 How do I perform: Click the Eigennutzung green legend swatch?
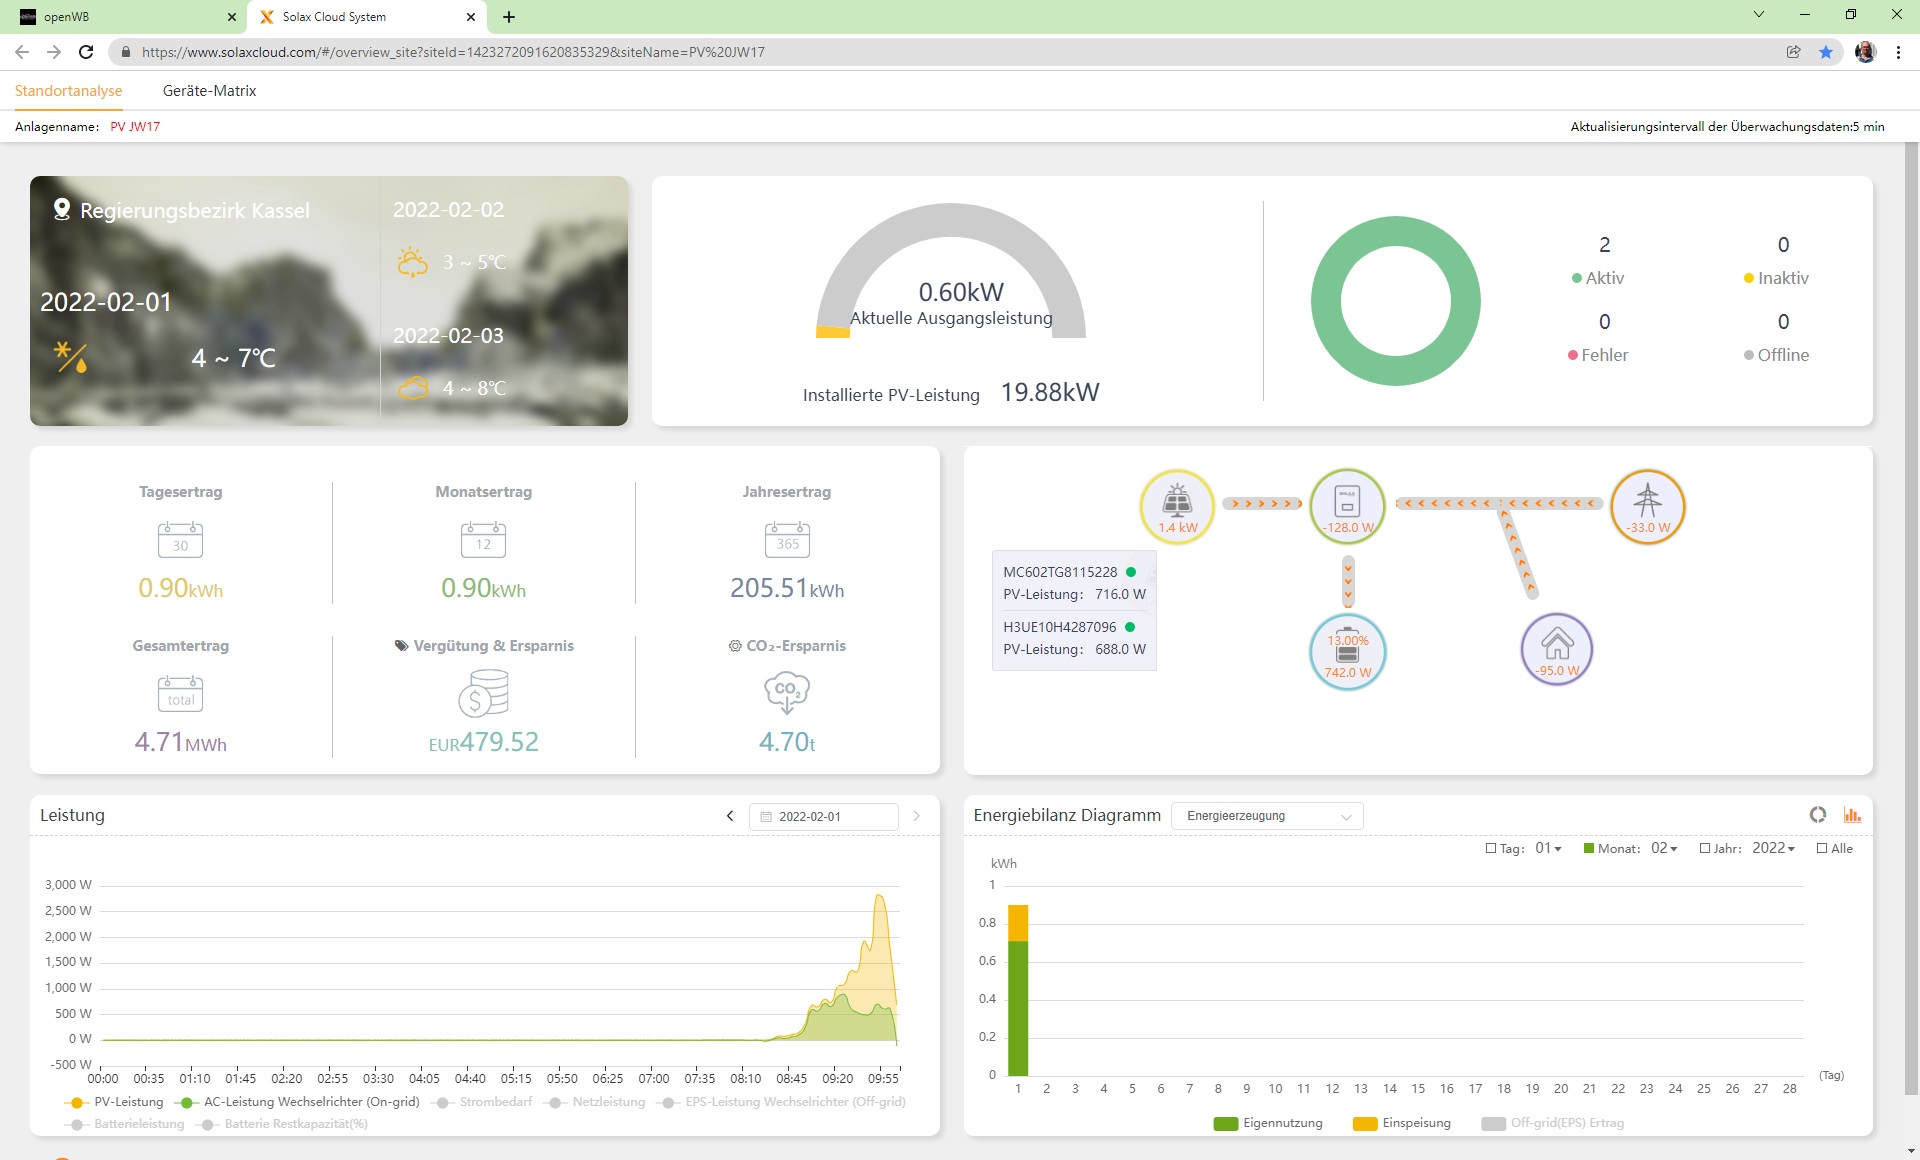1225,1123
